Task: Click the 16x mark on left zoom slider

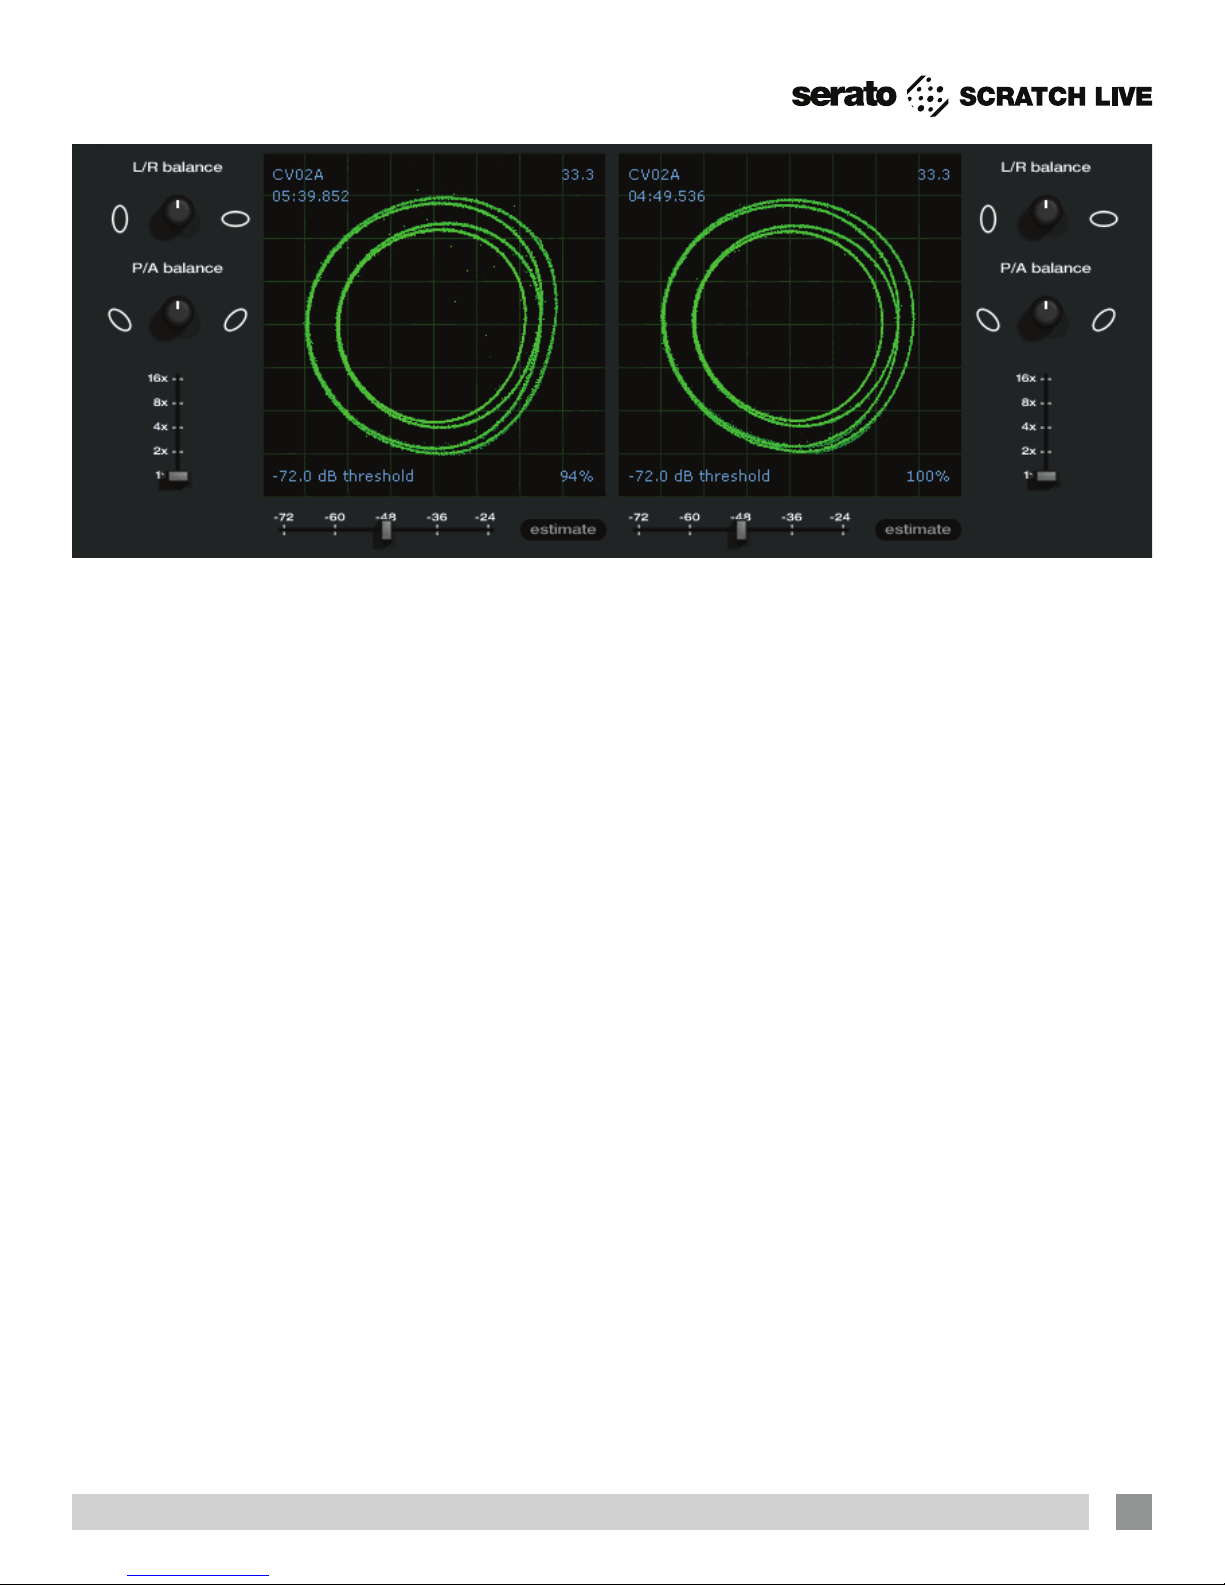Action: pyautogui.click(x=158, y=379)
